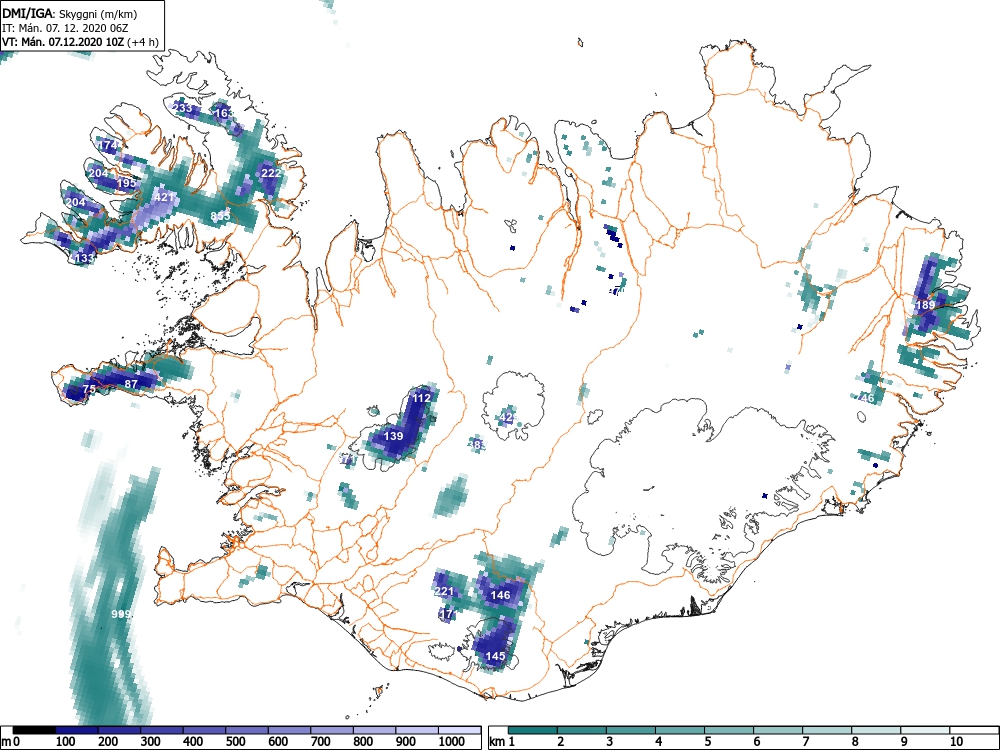The height and width of the screenshot is (750, 1000).
Task: Click the 139 visibility value on the map
Action: (x=393, y=436)
